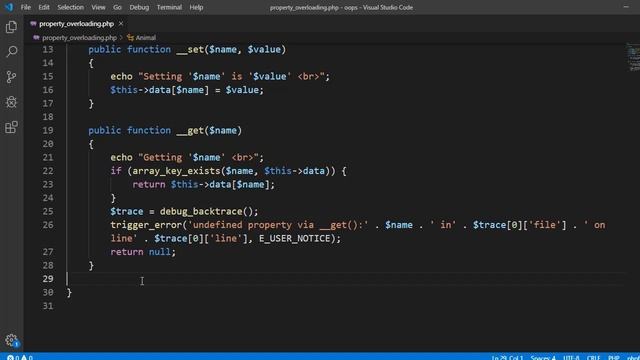Click the array_key_exists call

(176, 171)
